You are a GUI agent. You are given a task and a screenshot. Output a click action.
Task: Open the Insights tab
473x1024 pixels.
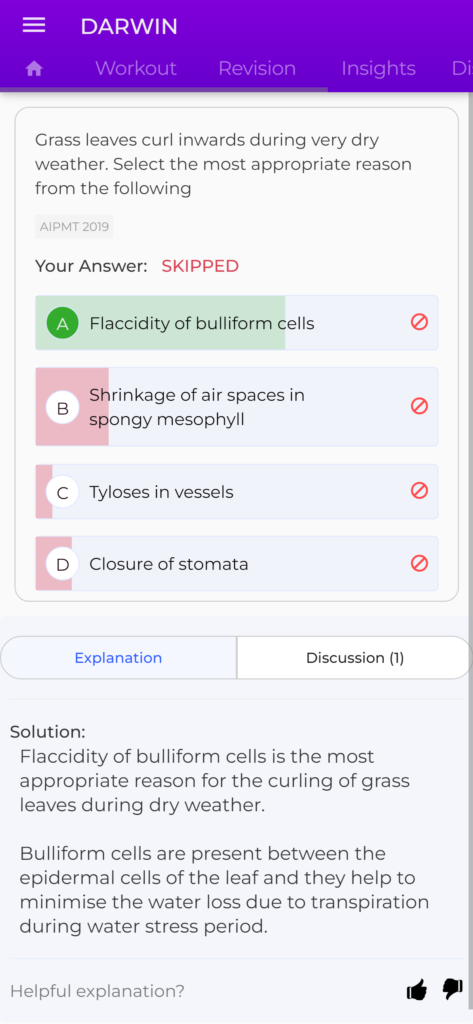378,69
